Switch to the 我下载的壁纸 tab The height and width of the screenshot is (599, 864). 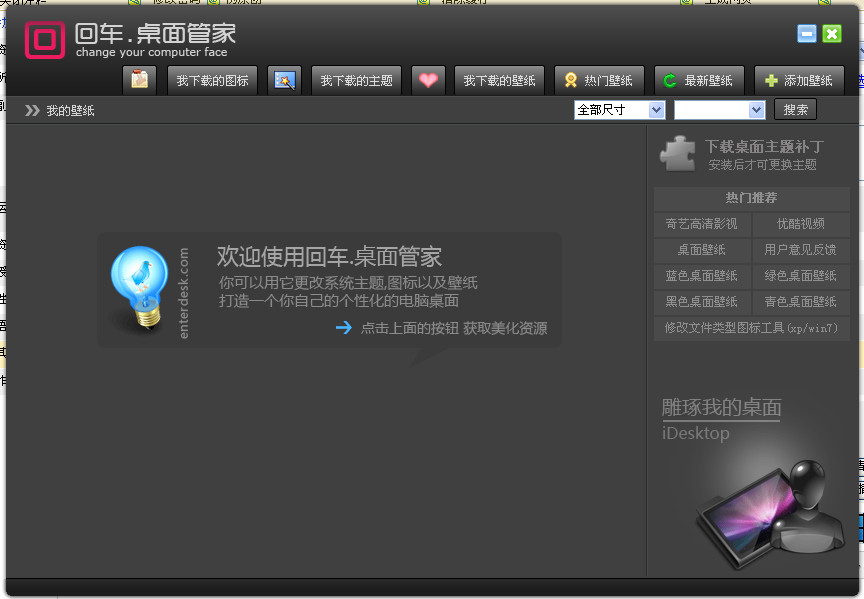(x=499, y=80)
